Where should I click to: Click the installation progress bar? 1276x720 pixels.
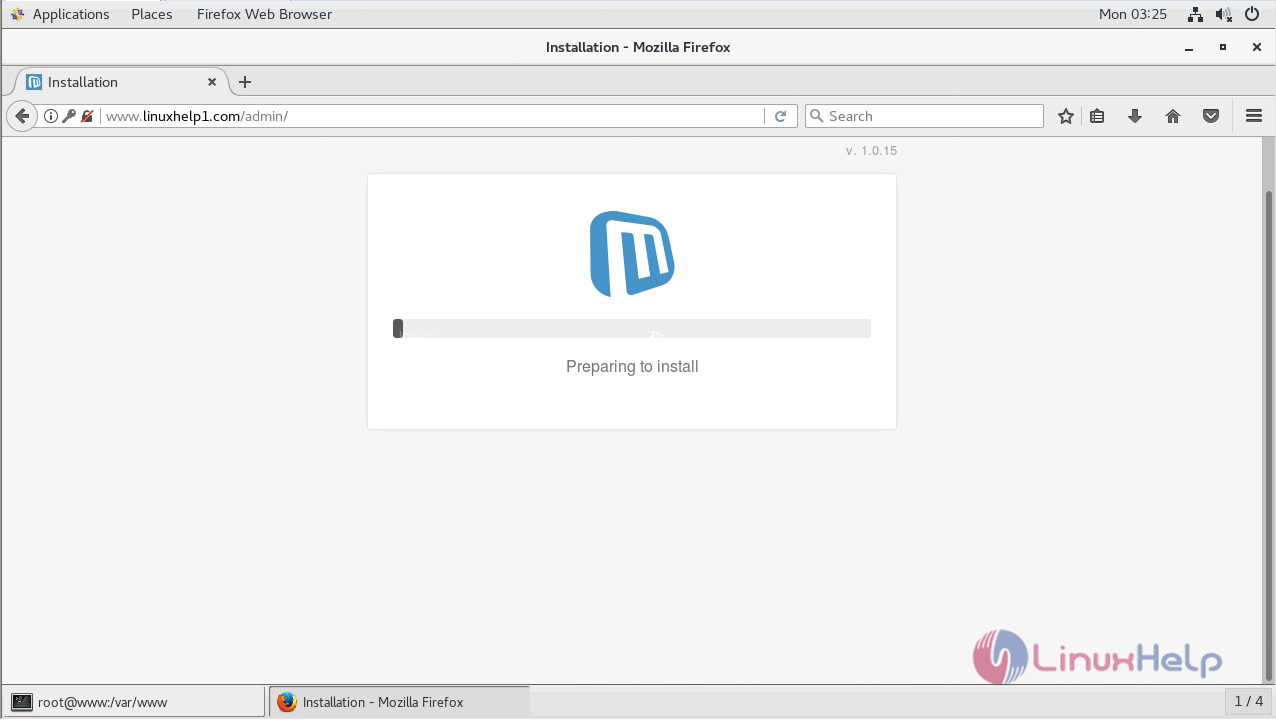pos(632,329)
